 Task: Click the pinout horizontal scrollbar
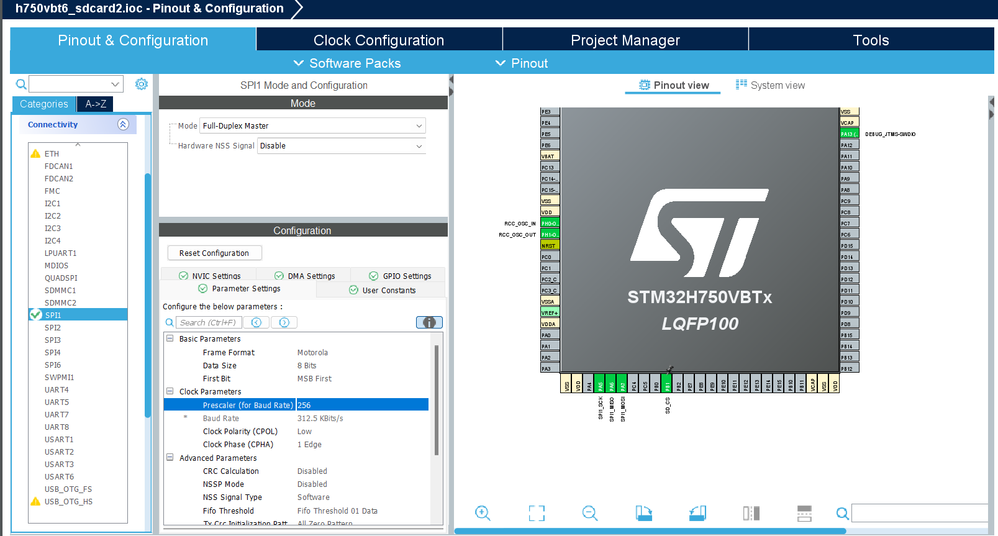650,530
